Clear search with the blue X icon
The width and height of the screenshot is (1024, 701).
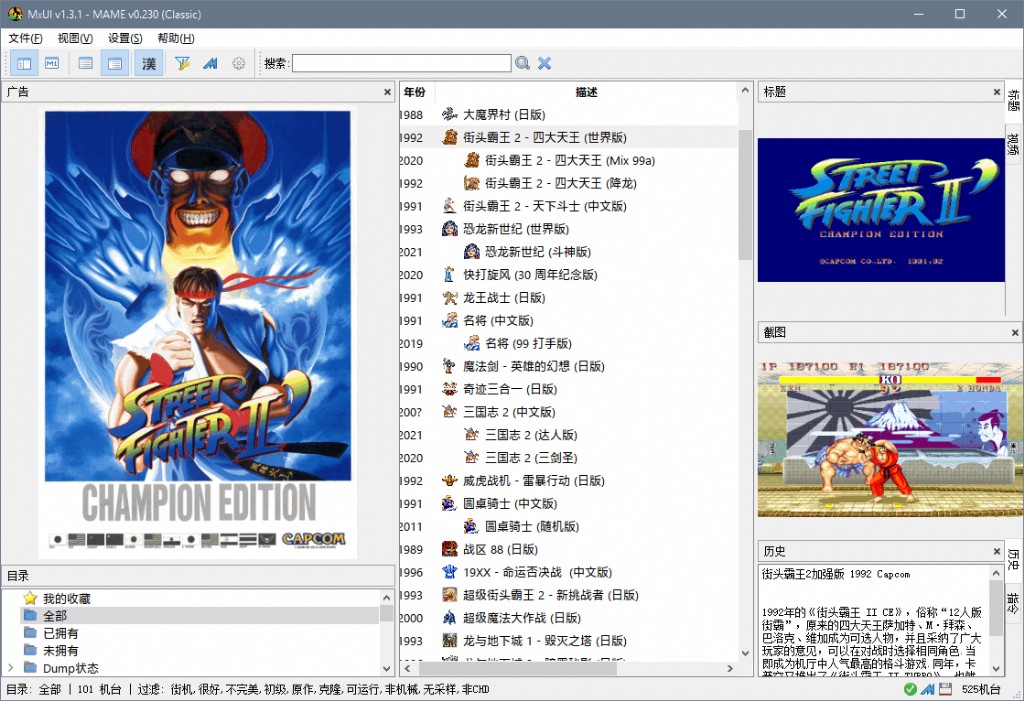545,63
